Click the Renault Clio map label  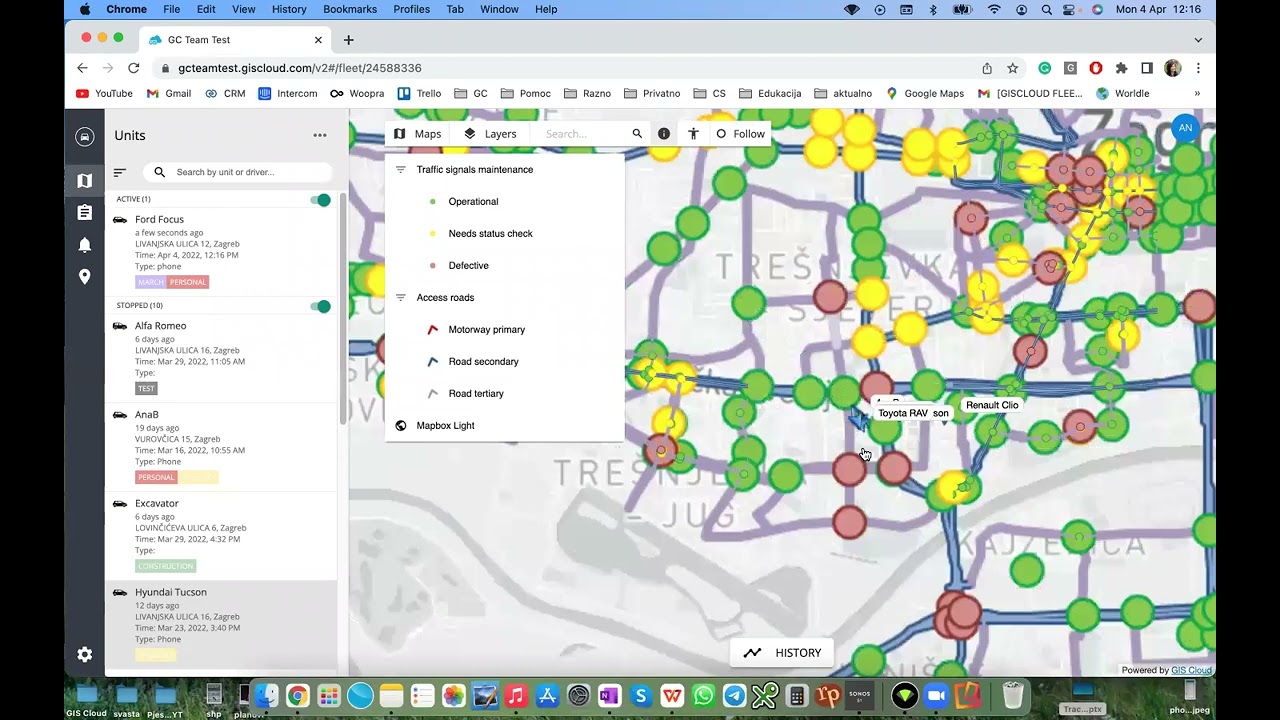pyautogui.click(x=992, y=405)
